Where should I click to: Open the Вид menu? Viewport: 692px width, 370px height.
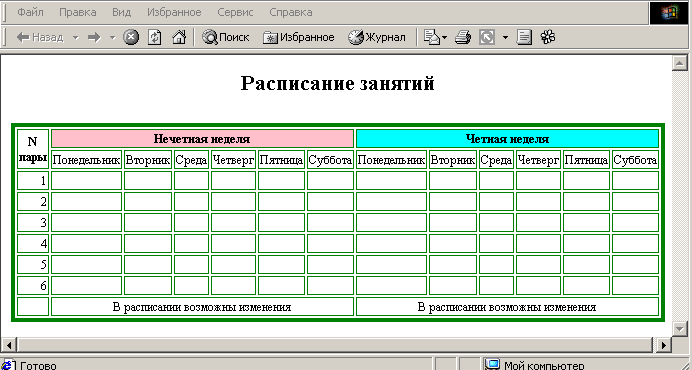[x=121, y=12]
